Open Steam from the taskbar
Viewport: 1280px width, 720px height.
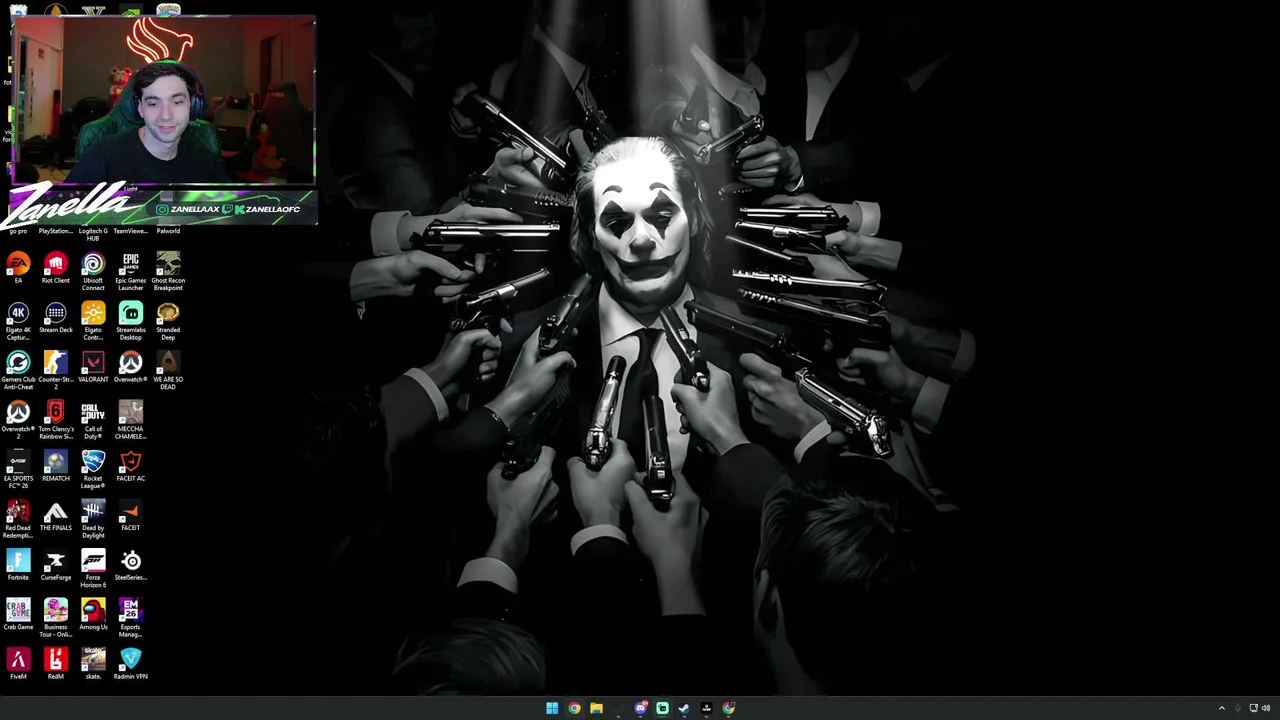684,708
